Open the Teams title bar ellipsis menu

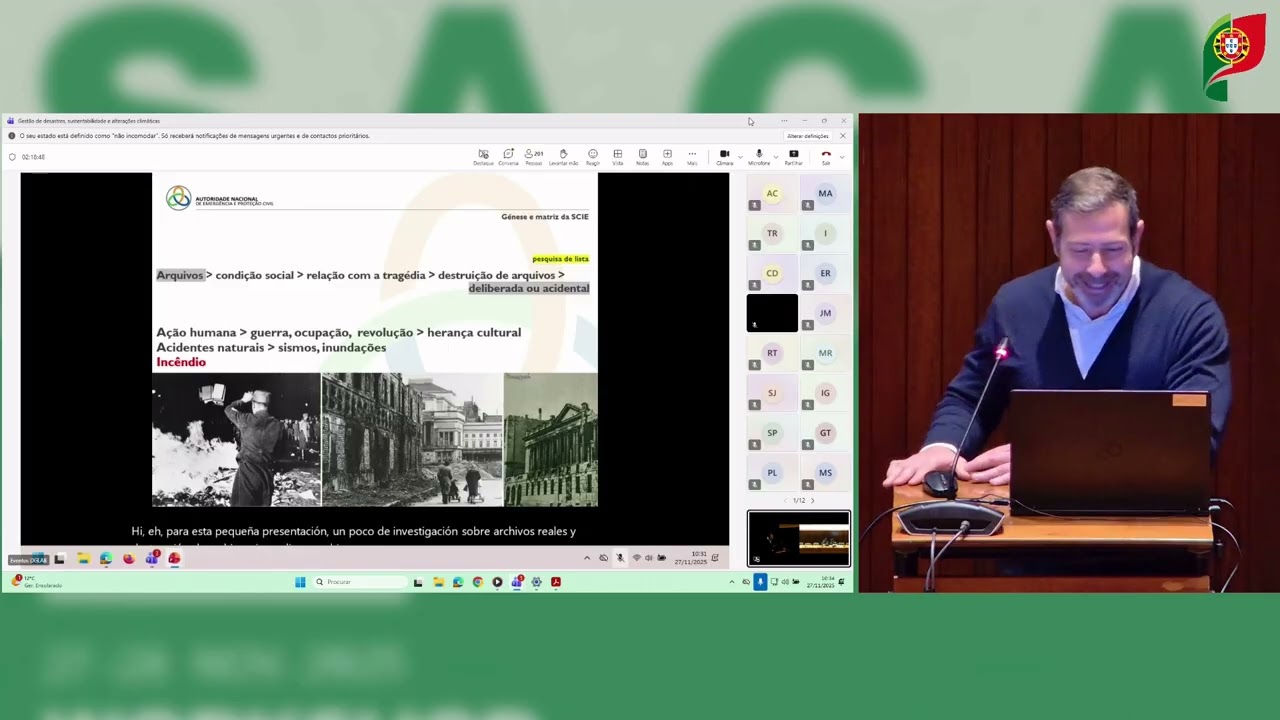(x=784, y=121)
